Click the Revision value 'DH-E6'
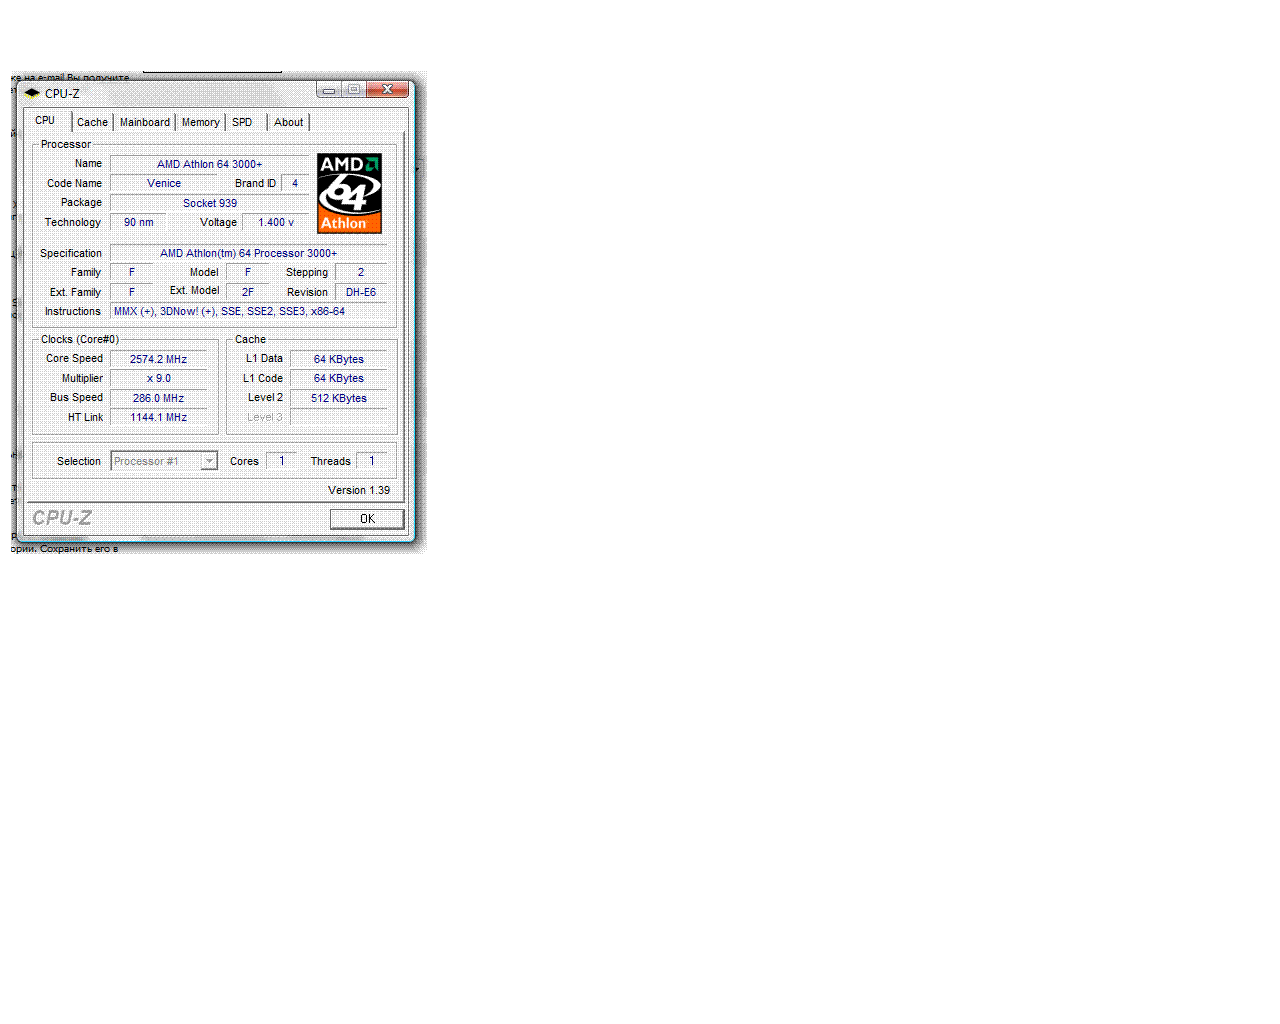 [361, 292]
